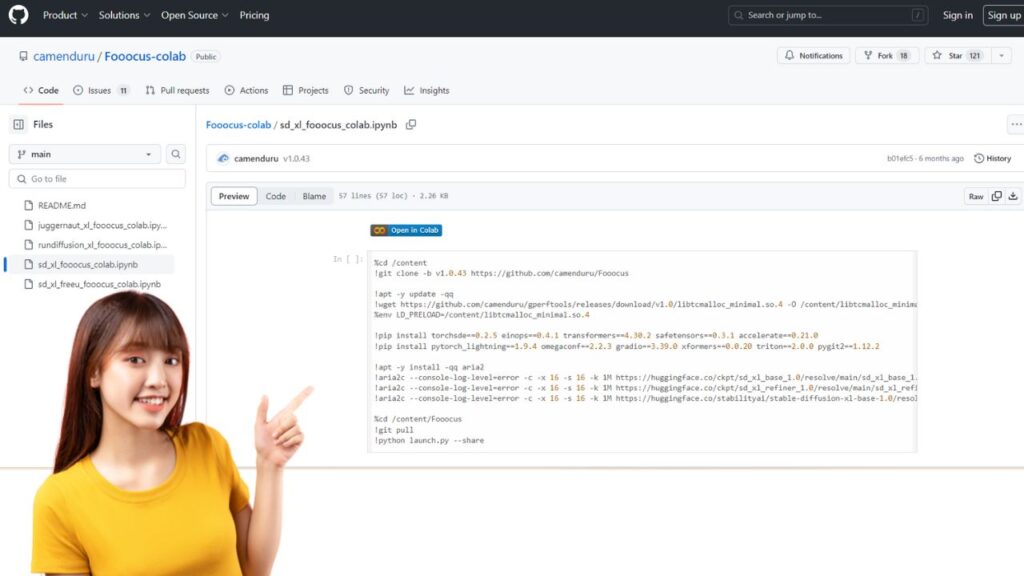The height and width of the screenshot is (576, 1024).
Task: Click the fork count 18
Action: click(904, 56)
